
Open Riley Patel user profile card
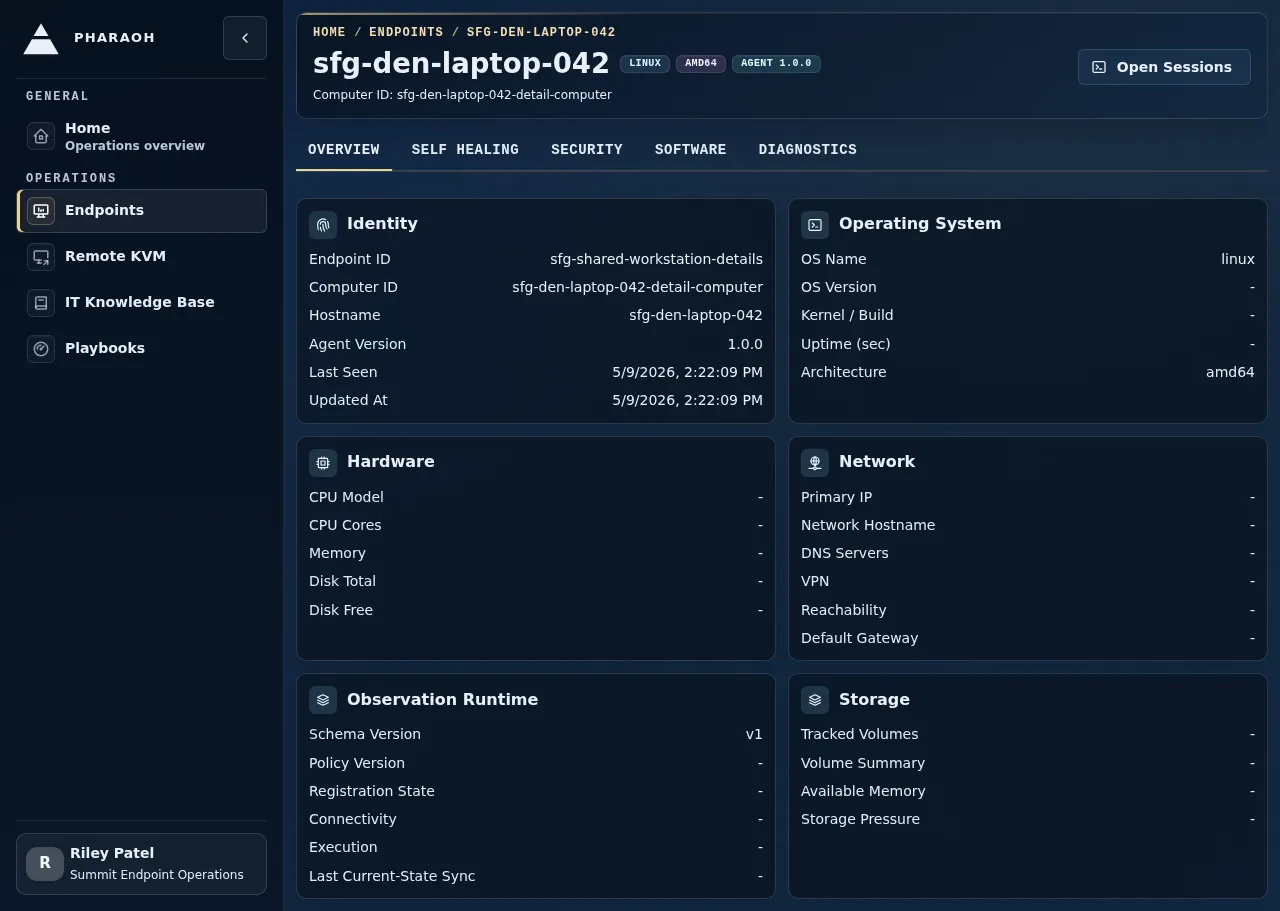pos(142,864)
